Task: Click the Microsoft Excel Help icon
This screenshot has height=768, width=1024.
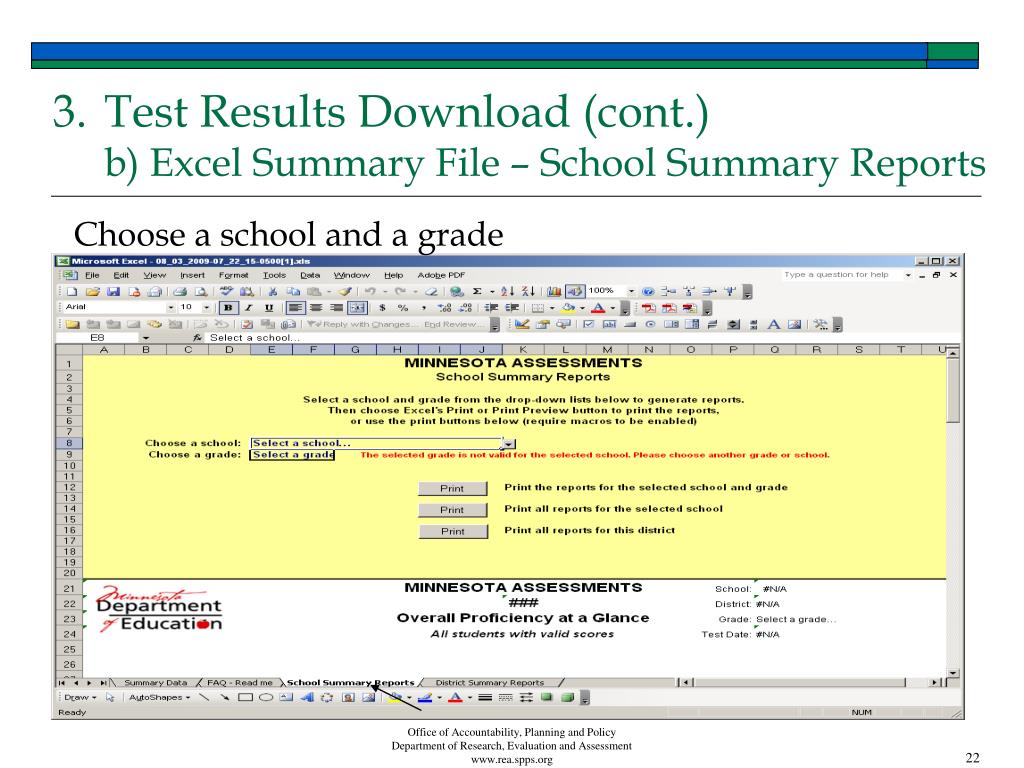Action: pos(648,291)
